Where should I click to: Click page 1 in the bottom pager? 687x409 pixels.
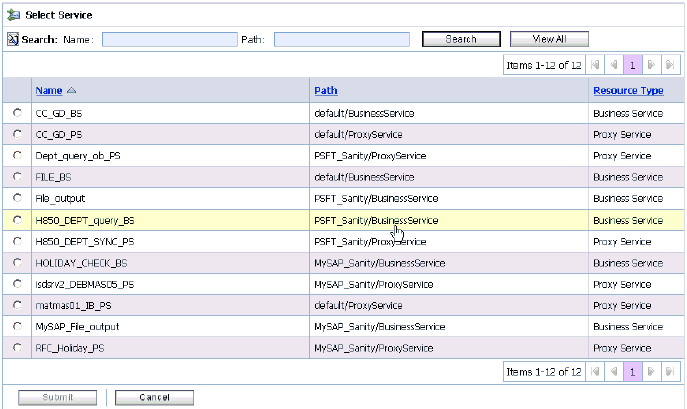pyautogui.click(x=633, y=372)
